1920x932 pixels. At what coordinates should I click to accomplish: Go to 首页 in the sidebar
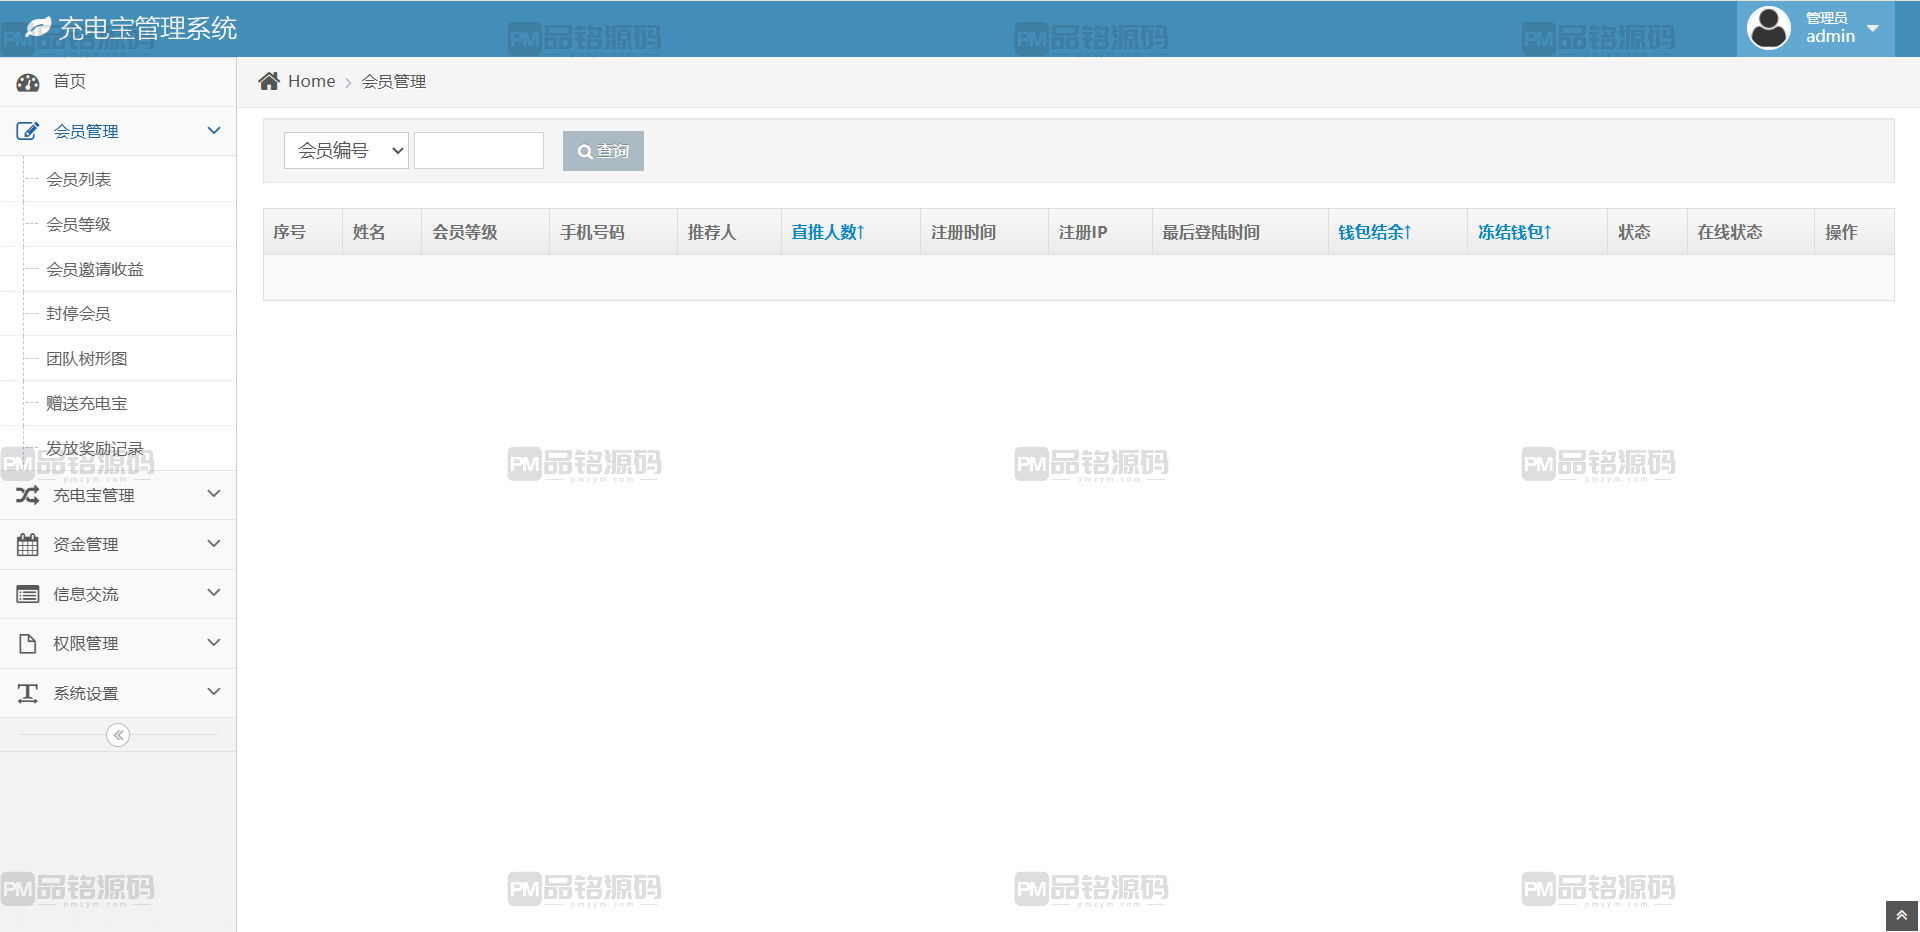point(70,81)
